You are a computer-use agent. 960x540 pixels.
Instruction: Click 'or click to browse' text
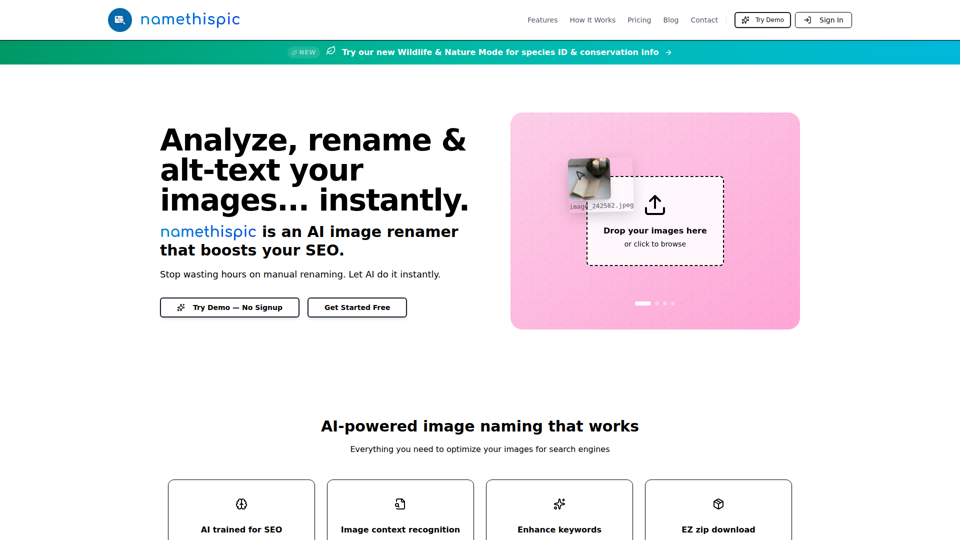coord(655,244)
